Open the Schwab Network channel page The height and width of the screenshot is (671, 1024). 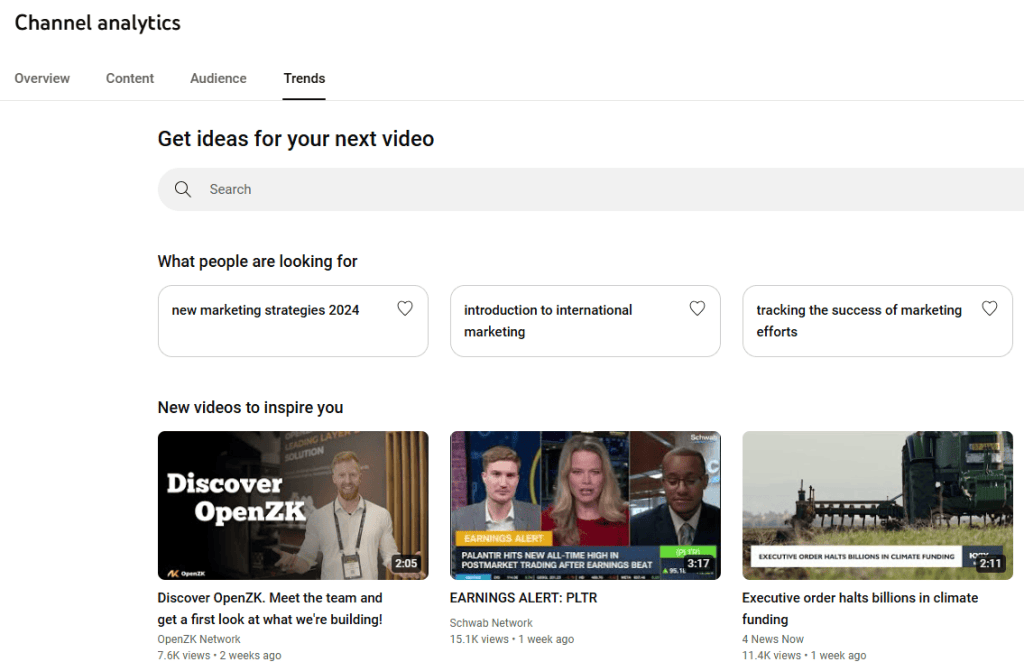pos(491,622)
